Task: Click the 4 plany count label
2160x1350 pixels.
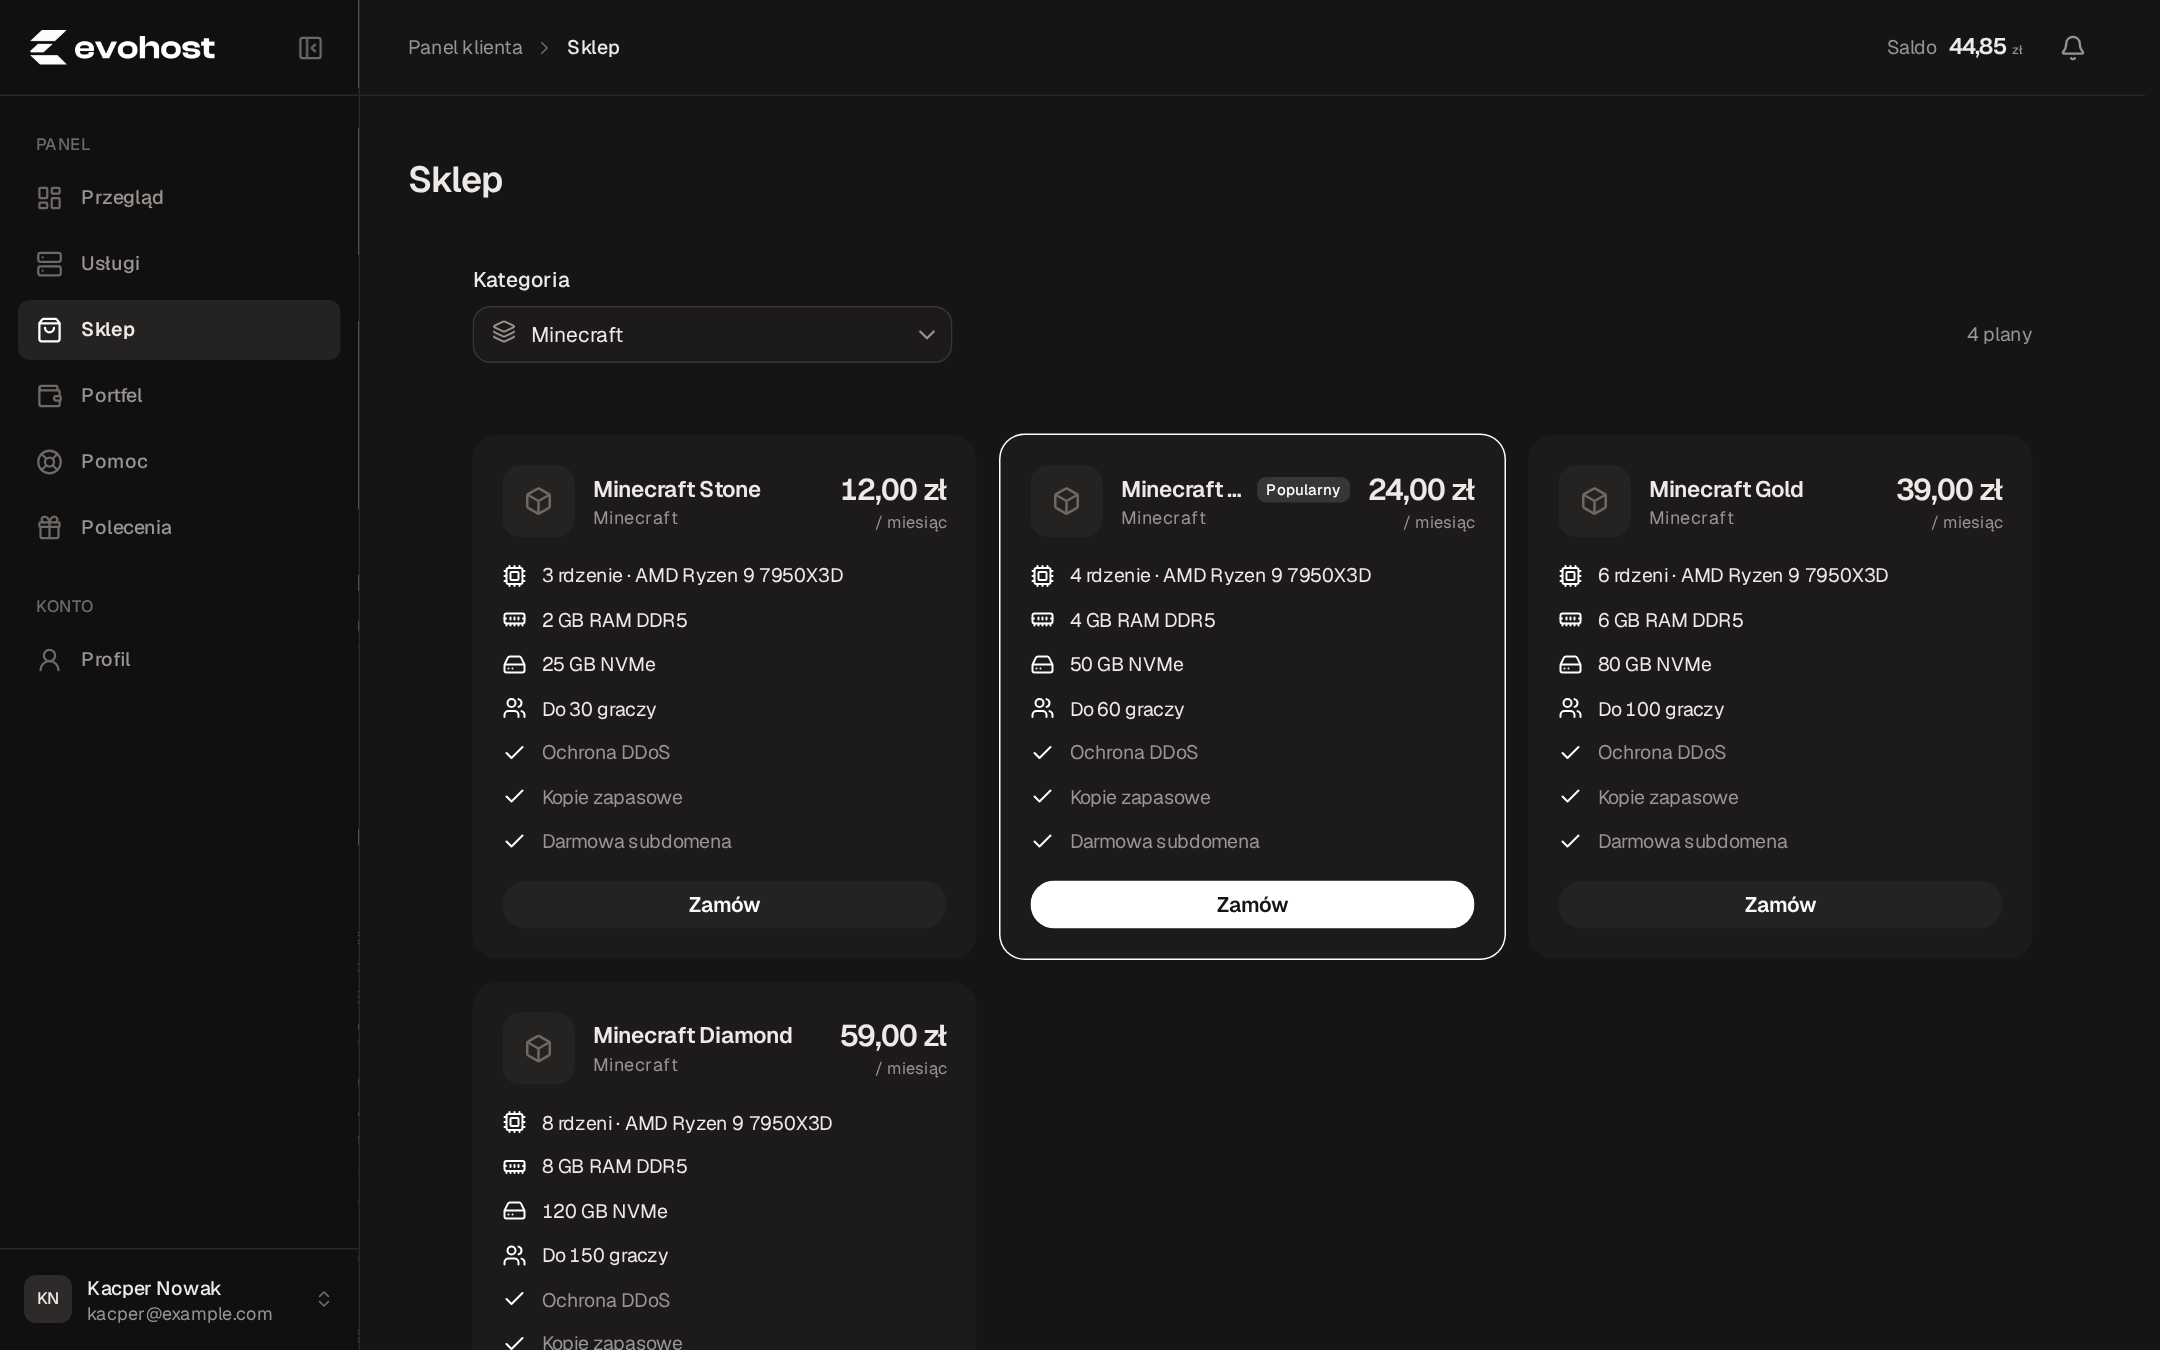Action: [x=1999, y=334]
